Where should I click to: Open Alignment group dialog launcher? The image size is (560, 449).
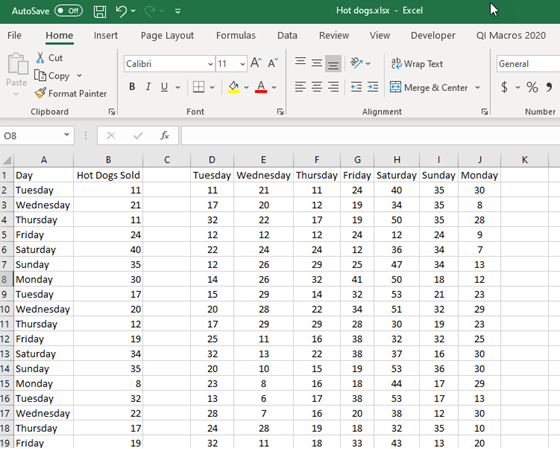(484, 112)
